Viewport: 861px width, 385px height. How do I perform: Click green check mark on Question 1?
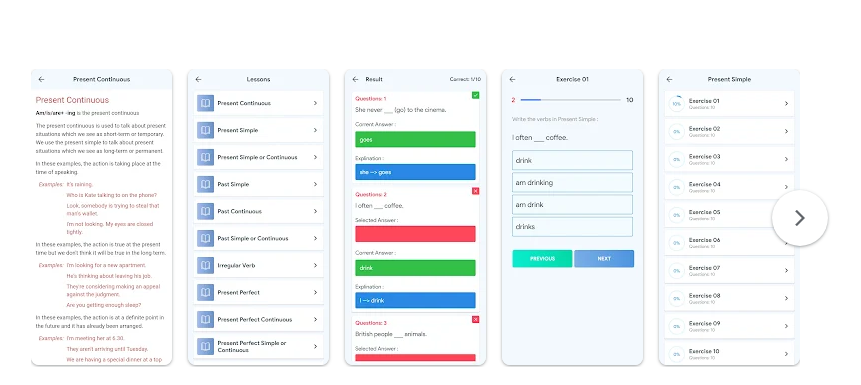(x=475, y=95)
